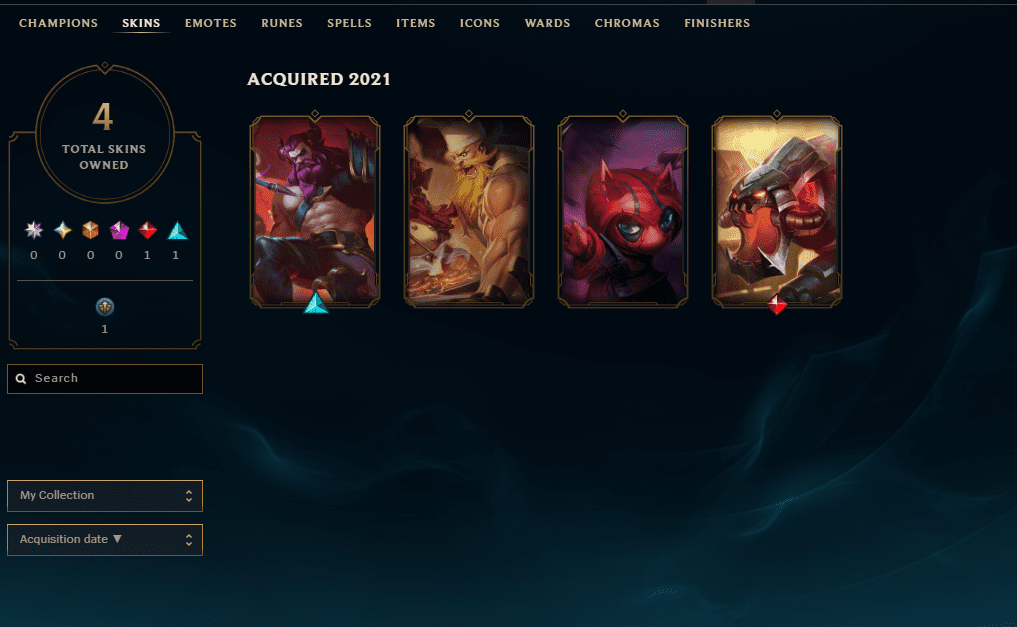
Task: Select the cyan triangle tier icon in sidebar
Action: pos(176,230)
